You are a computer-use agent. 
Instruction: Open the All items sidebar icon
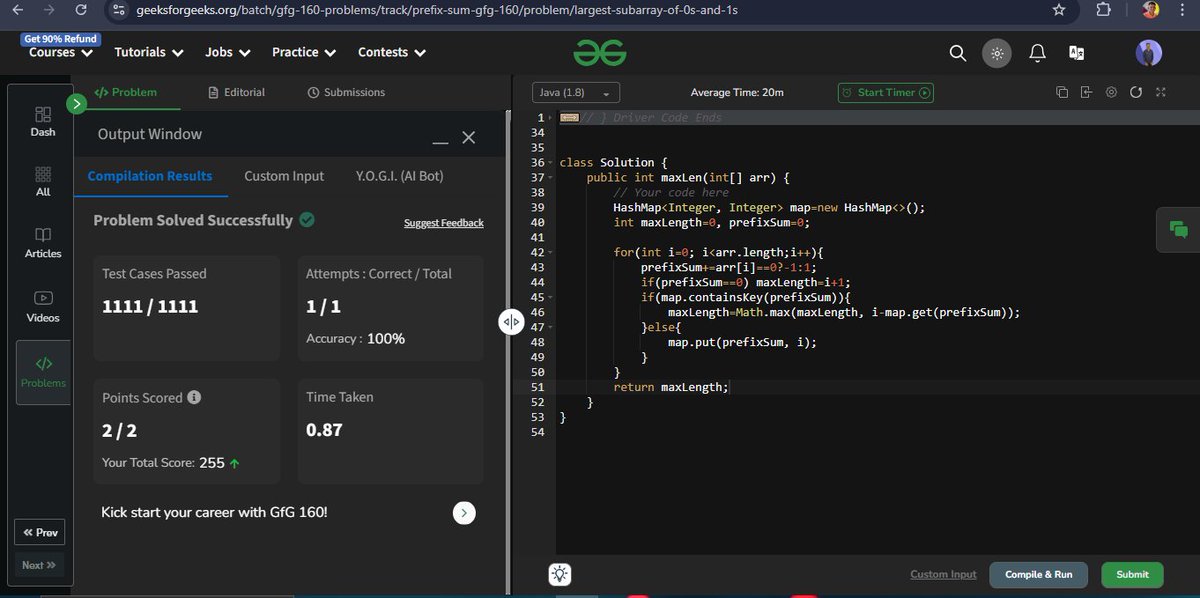[43, 181]
